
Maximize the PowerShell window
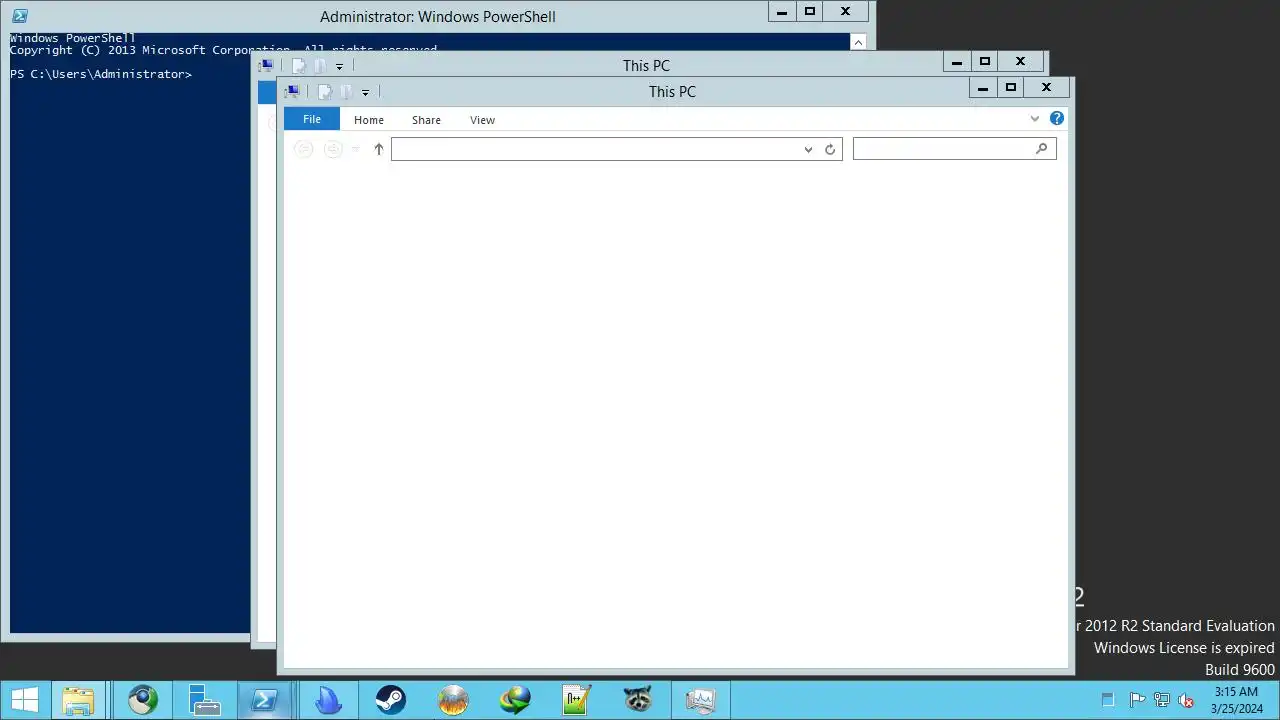pyautogui.click(x=810, y=12)
